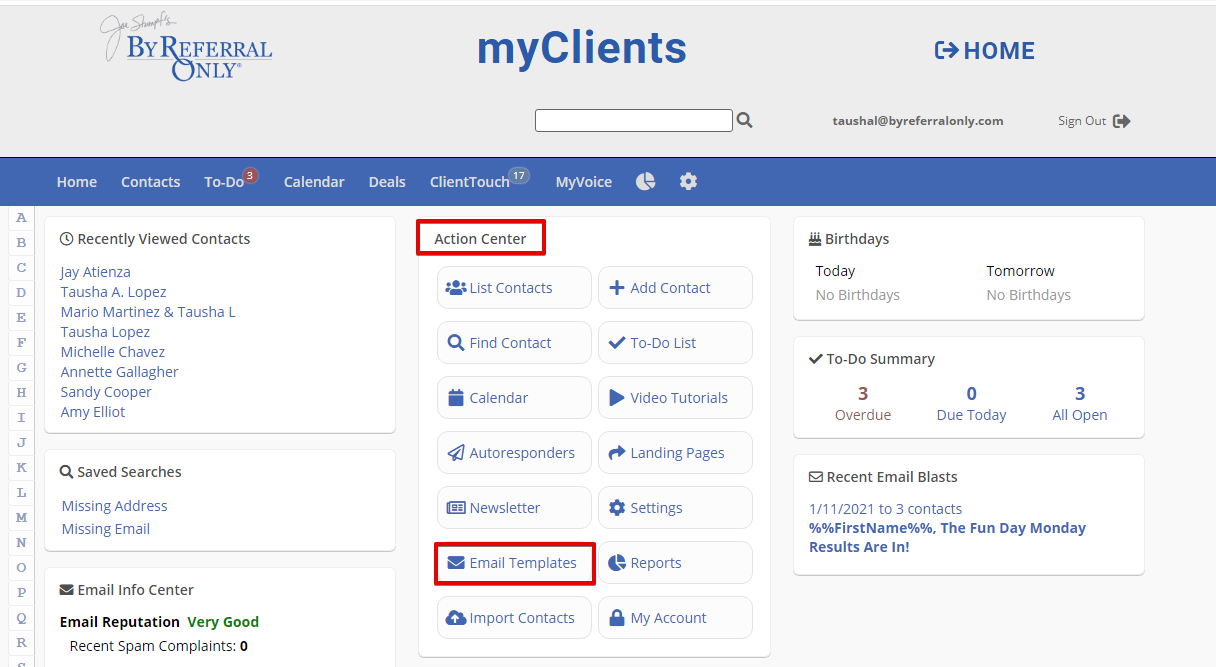Open the Calendar menu in navbar
1216x667 pixels.
point(314,182)
